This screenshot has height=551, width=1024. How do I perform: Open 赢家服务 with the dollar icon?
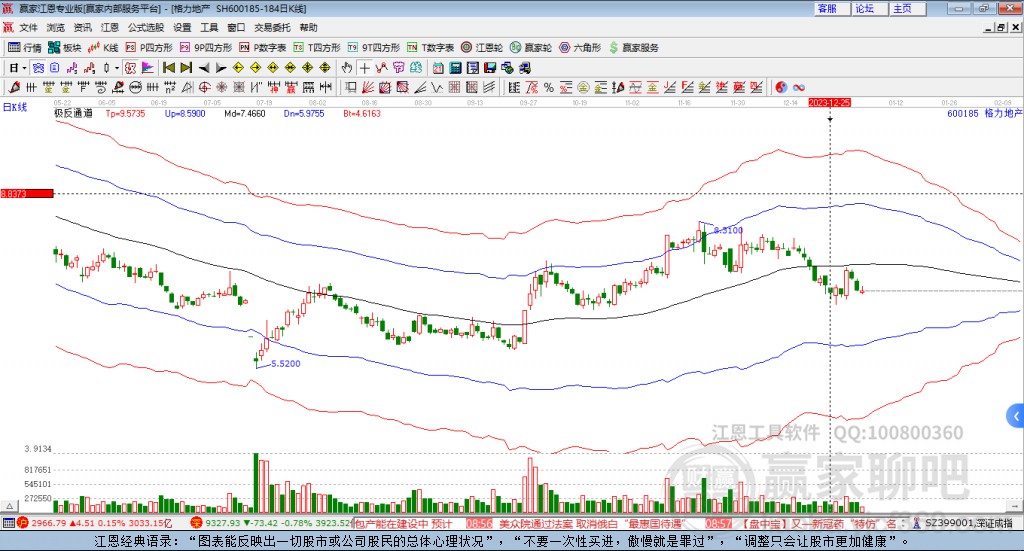point(633,48)
